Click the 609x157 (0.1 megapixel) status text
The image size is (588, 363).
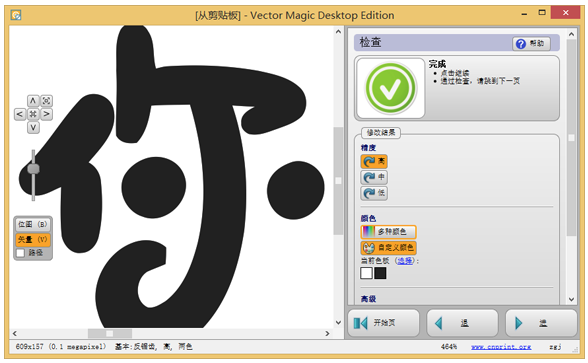tap(61, 346)
